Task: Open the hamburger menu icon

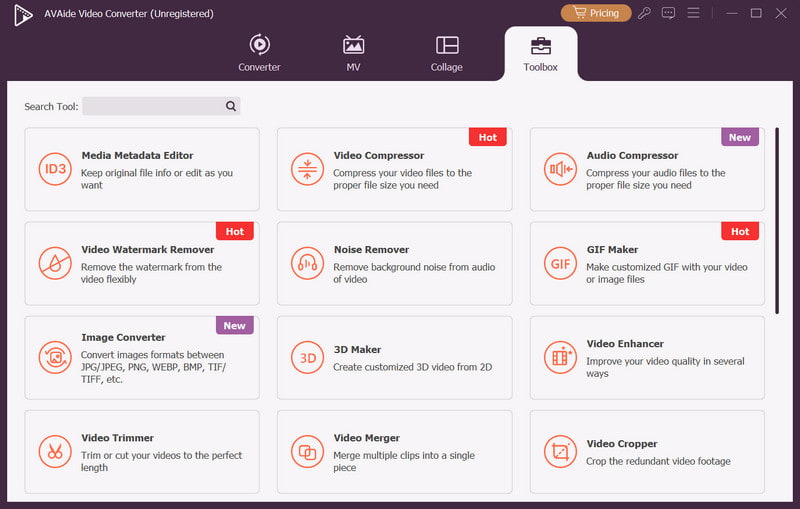Action: [693, 13]
